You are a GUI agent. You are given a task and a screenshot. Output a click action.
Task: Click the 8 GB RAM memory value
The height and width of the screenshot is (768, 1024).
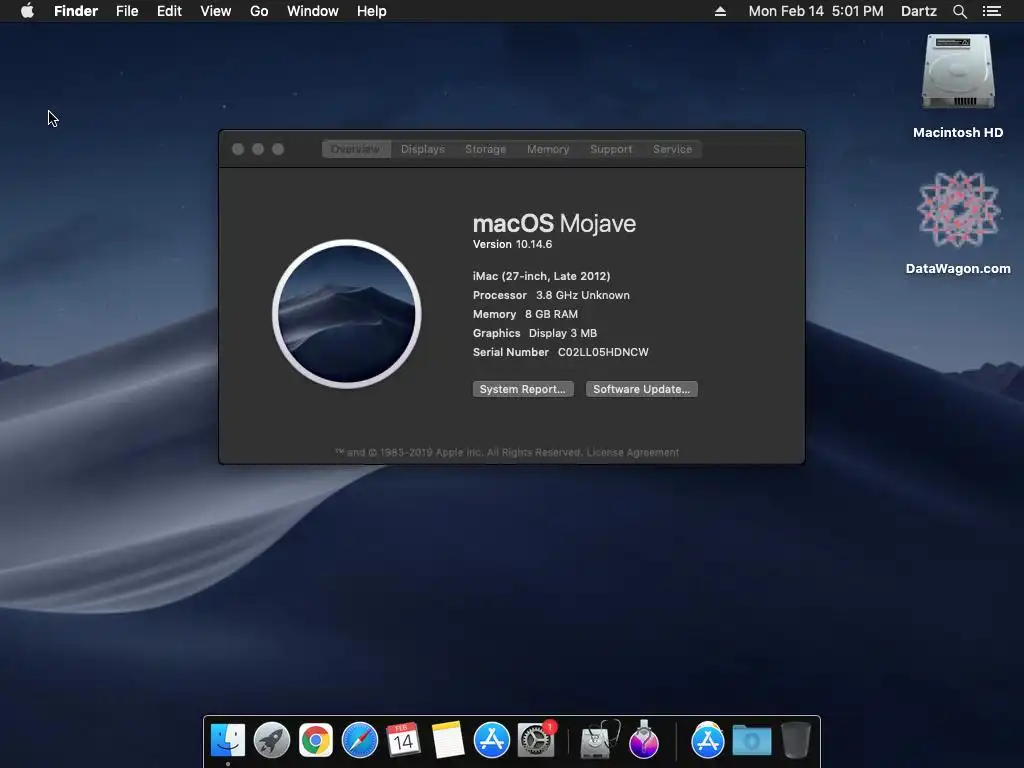[551, 314]
